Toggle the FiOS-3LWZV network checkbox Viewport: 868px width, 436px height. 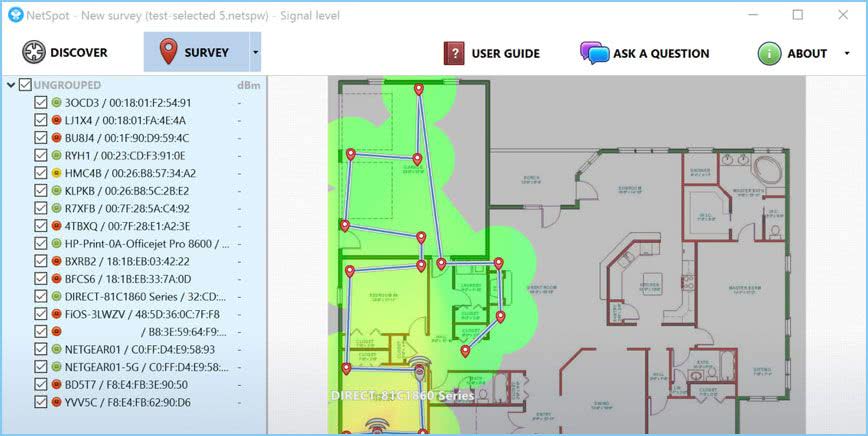(41, 314)
